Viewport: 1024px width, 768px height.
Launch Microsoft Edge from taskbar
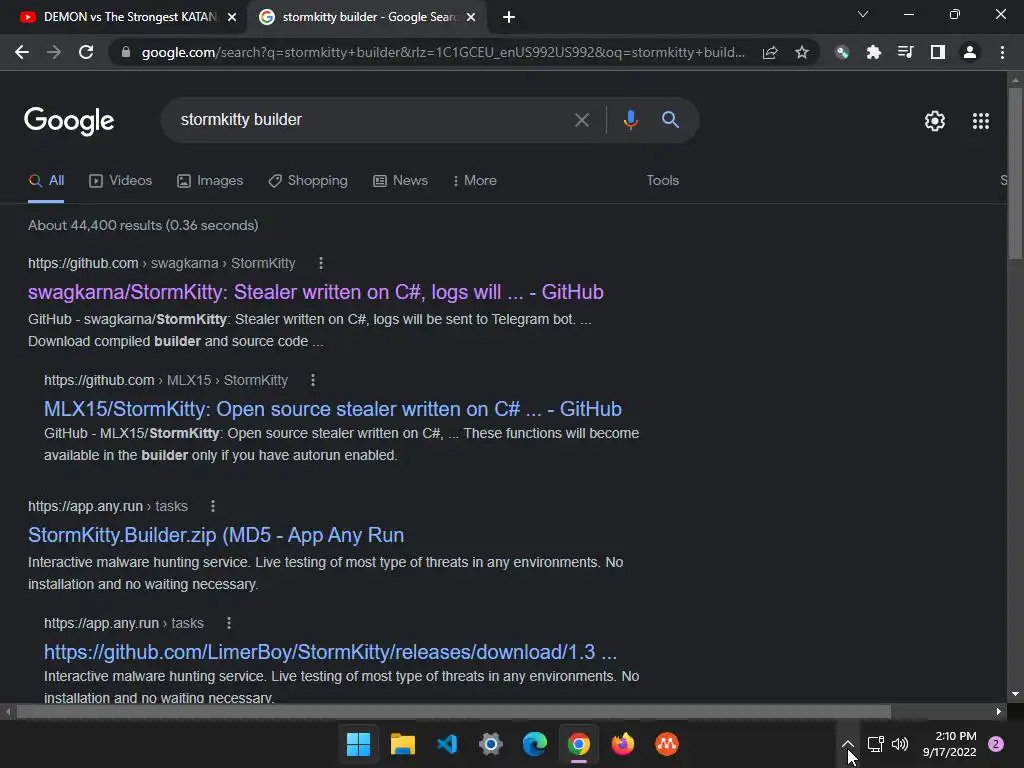pyautogui.click(x=535, y=744)
